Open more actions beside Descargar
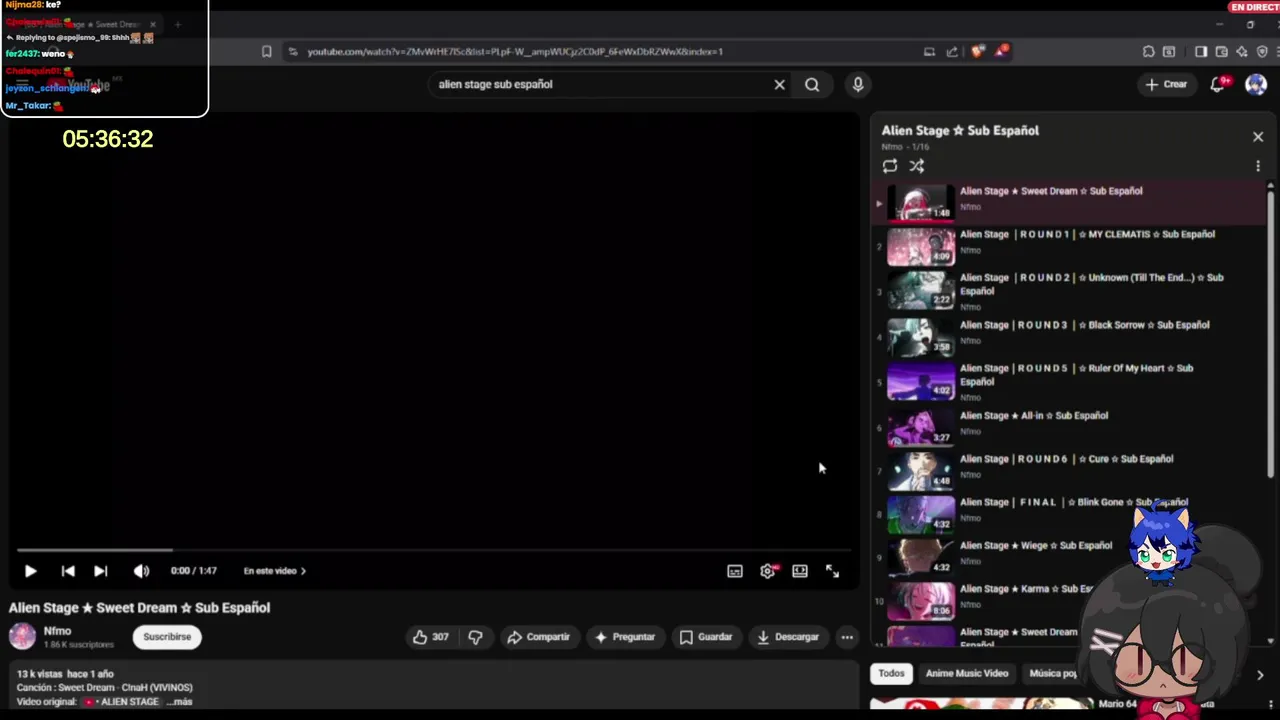 point(847,637)
